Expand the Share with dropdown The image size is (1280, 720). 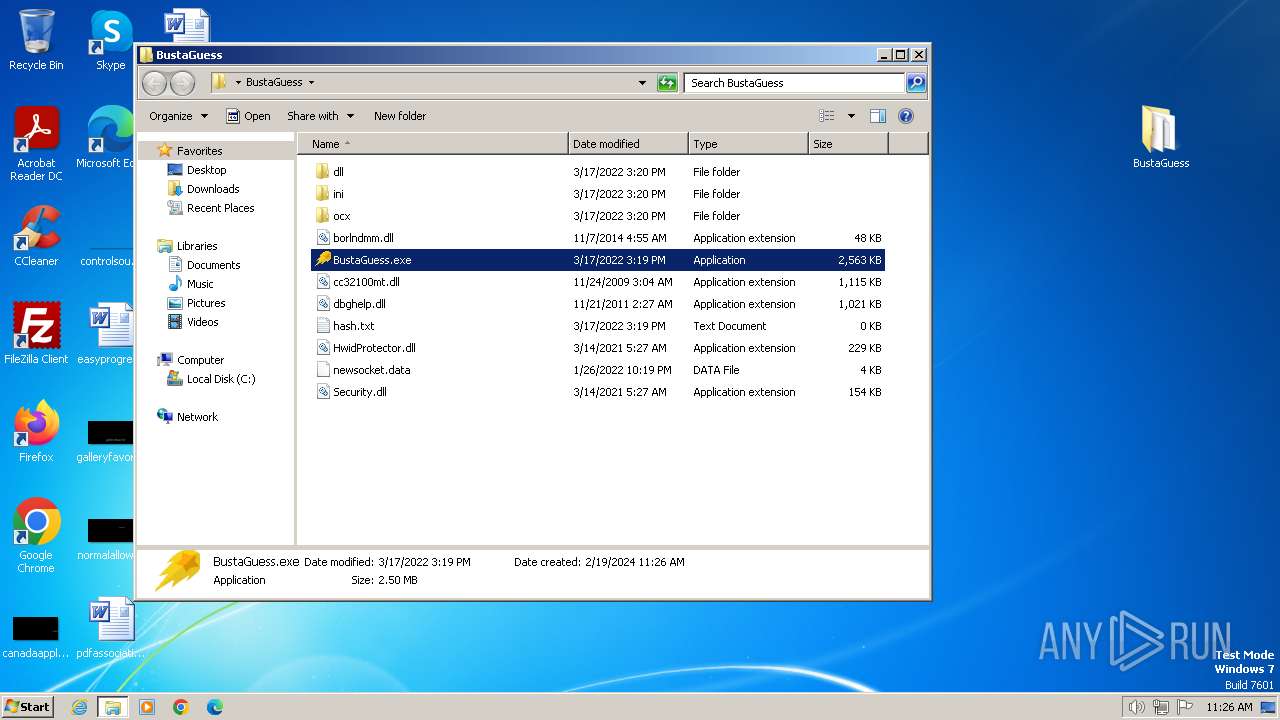(x=320, y=116)
